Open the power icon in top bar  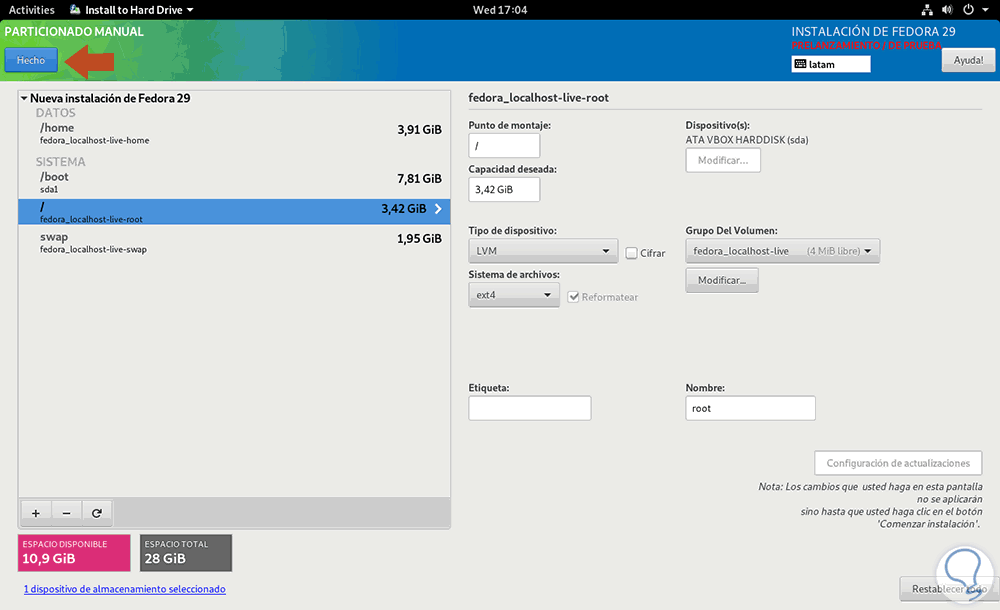(x=968, y=10)
